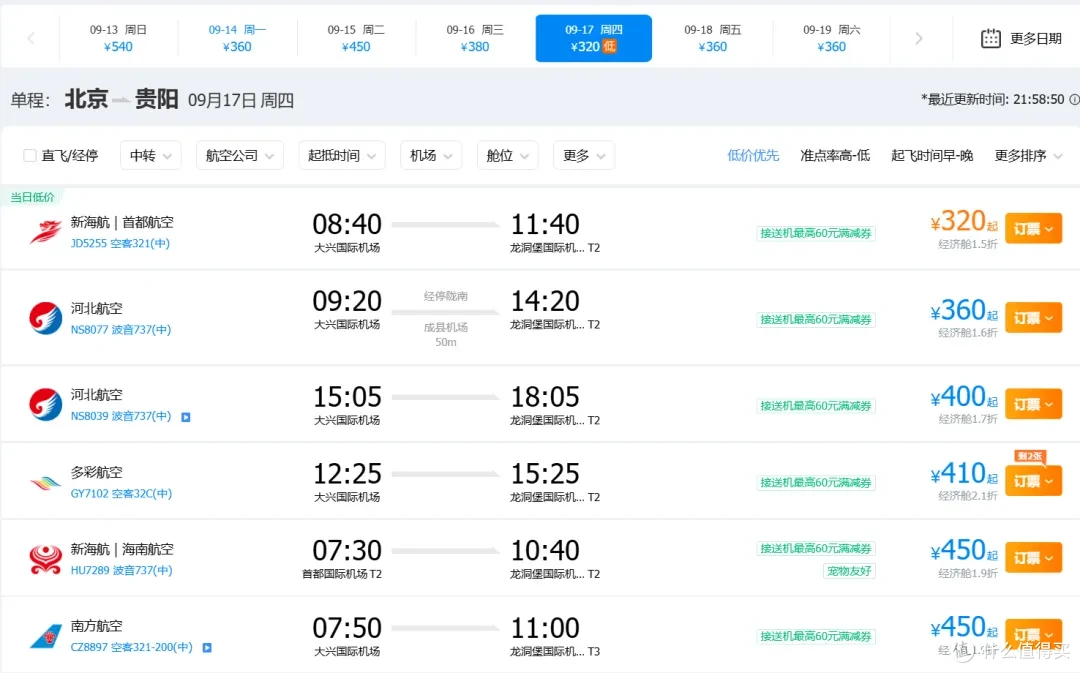
Task: Click the Capital Airlines logo on JD5255
Action: coord(45,232)
